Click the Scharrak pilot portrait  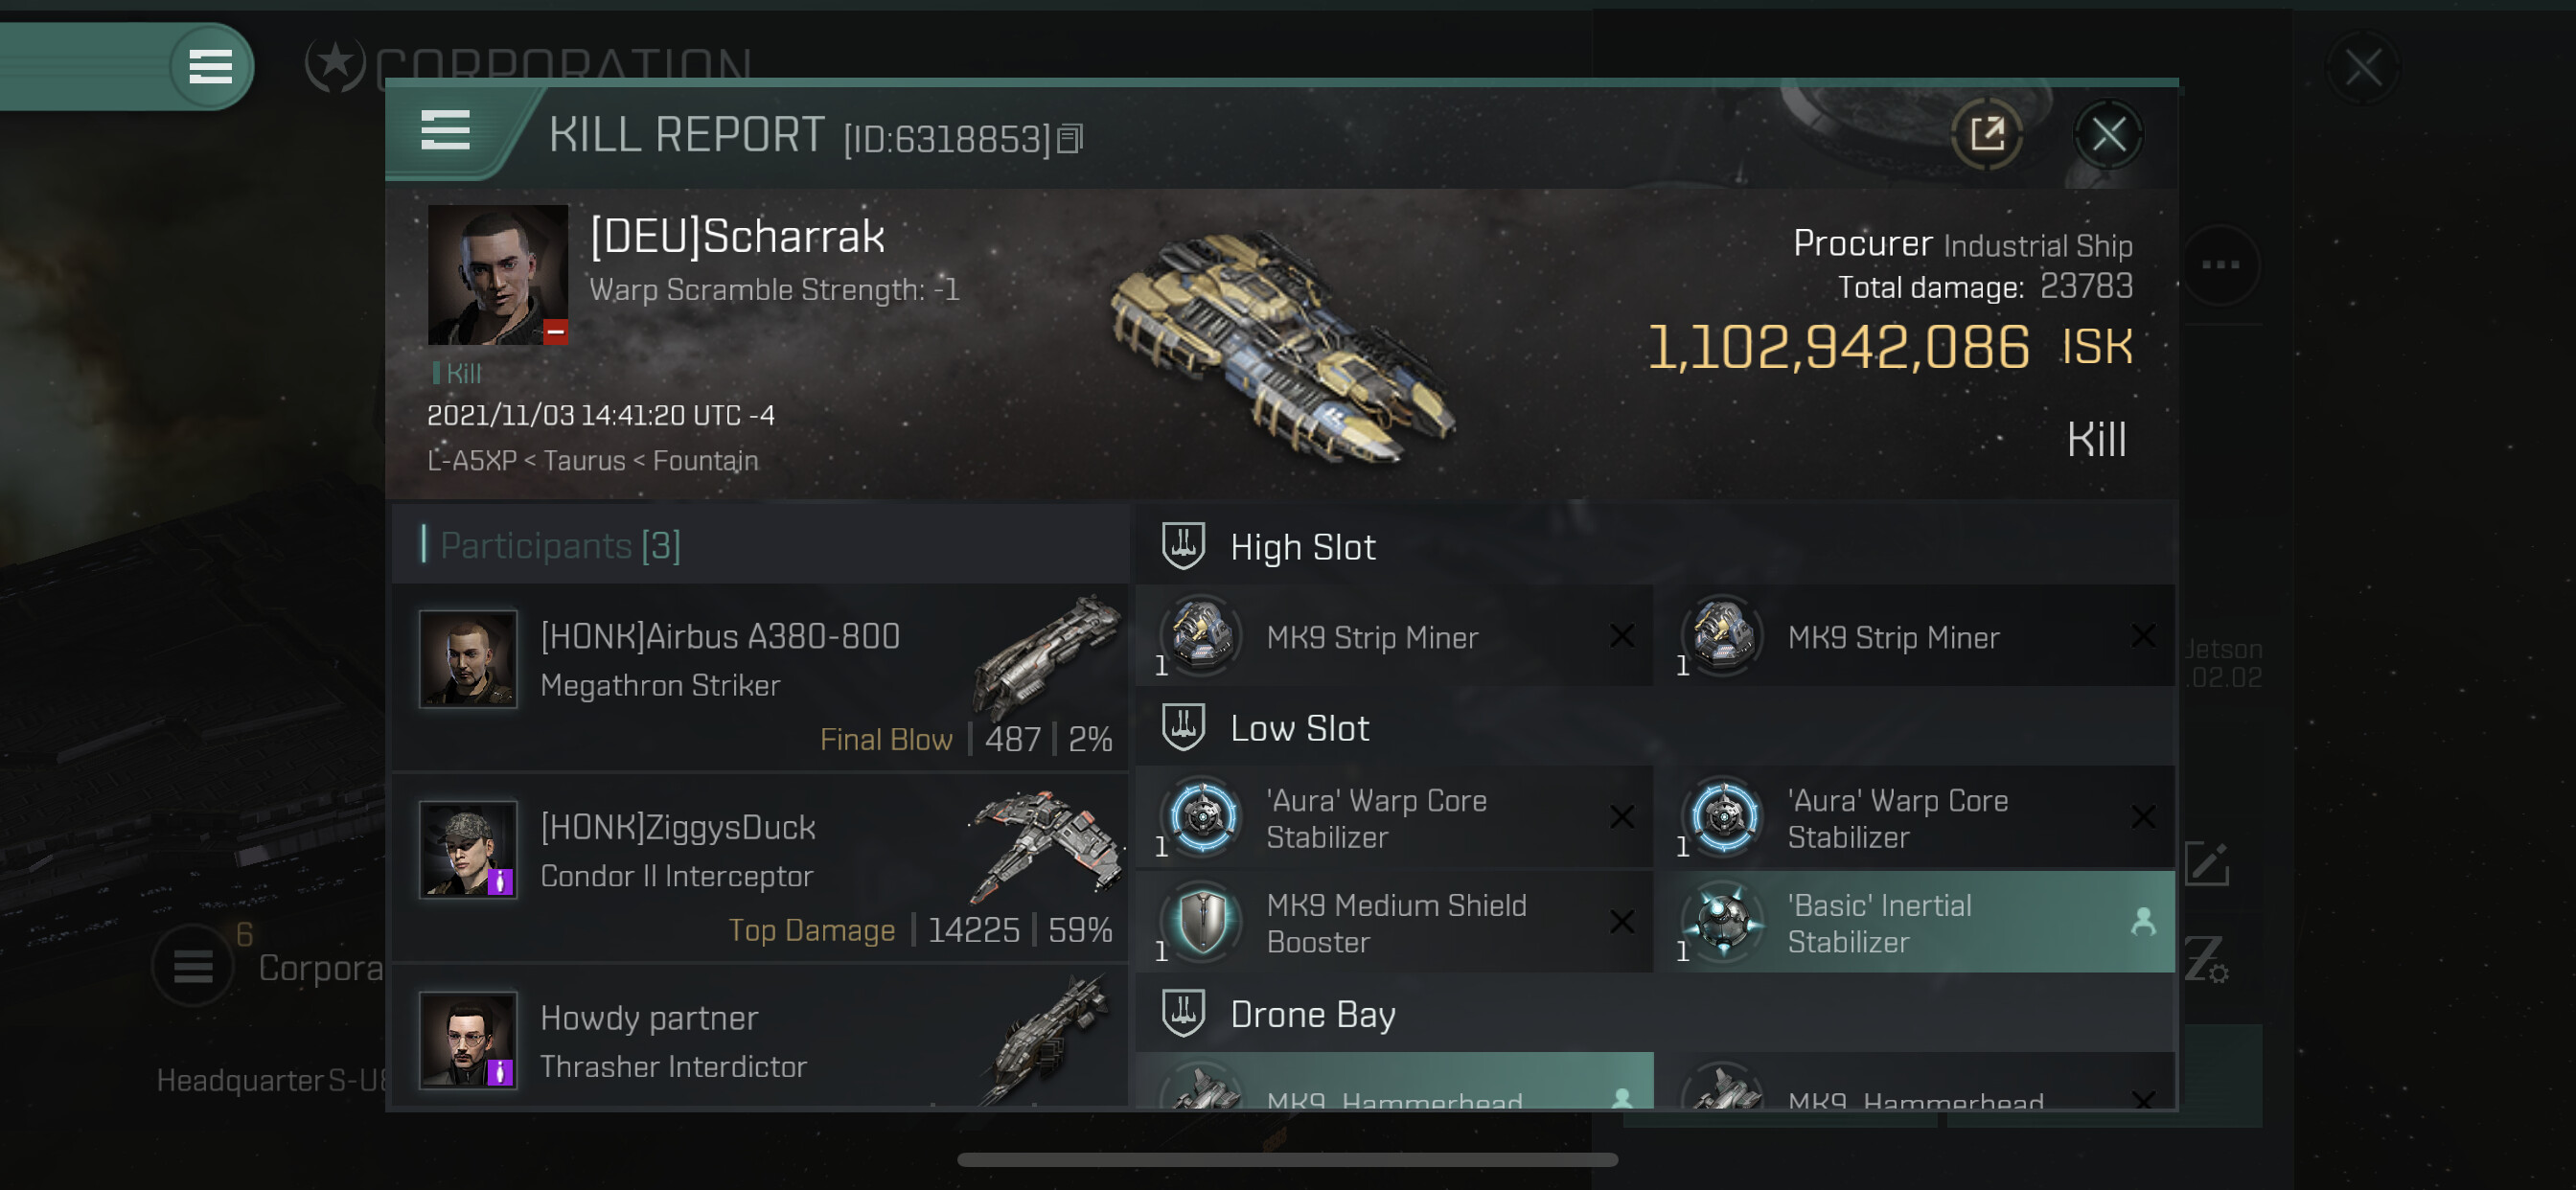pos(497,275)
